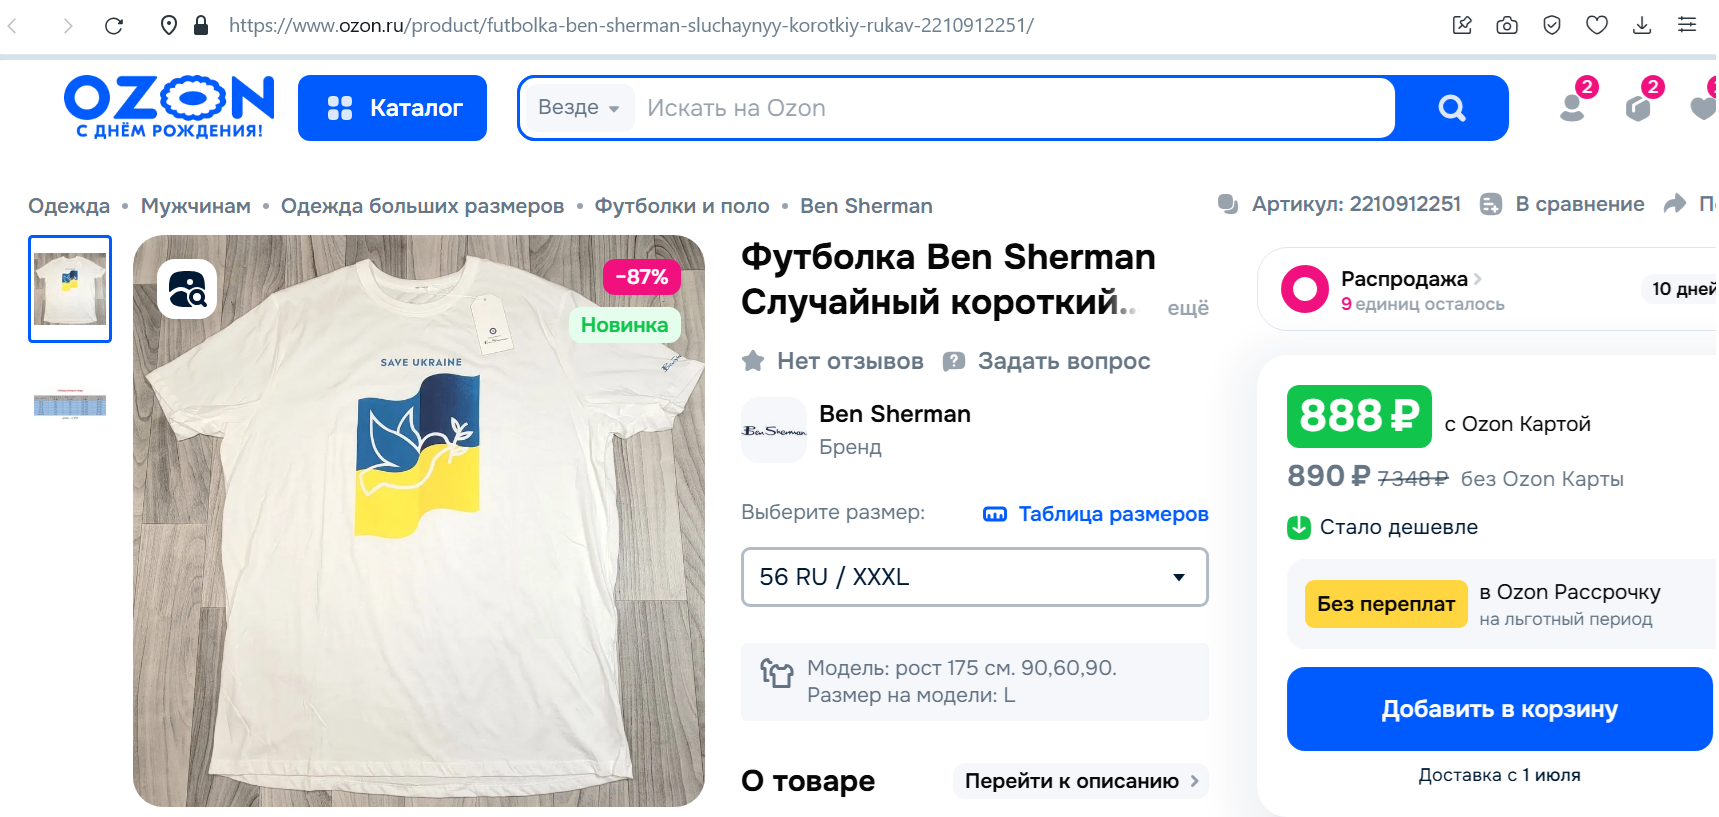
Task: Open the orders box icon
Action: (1638, 106)
